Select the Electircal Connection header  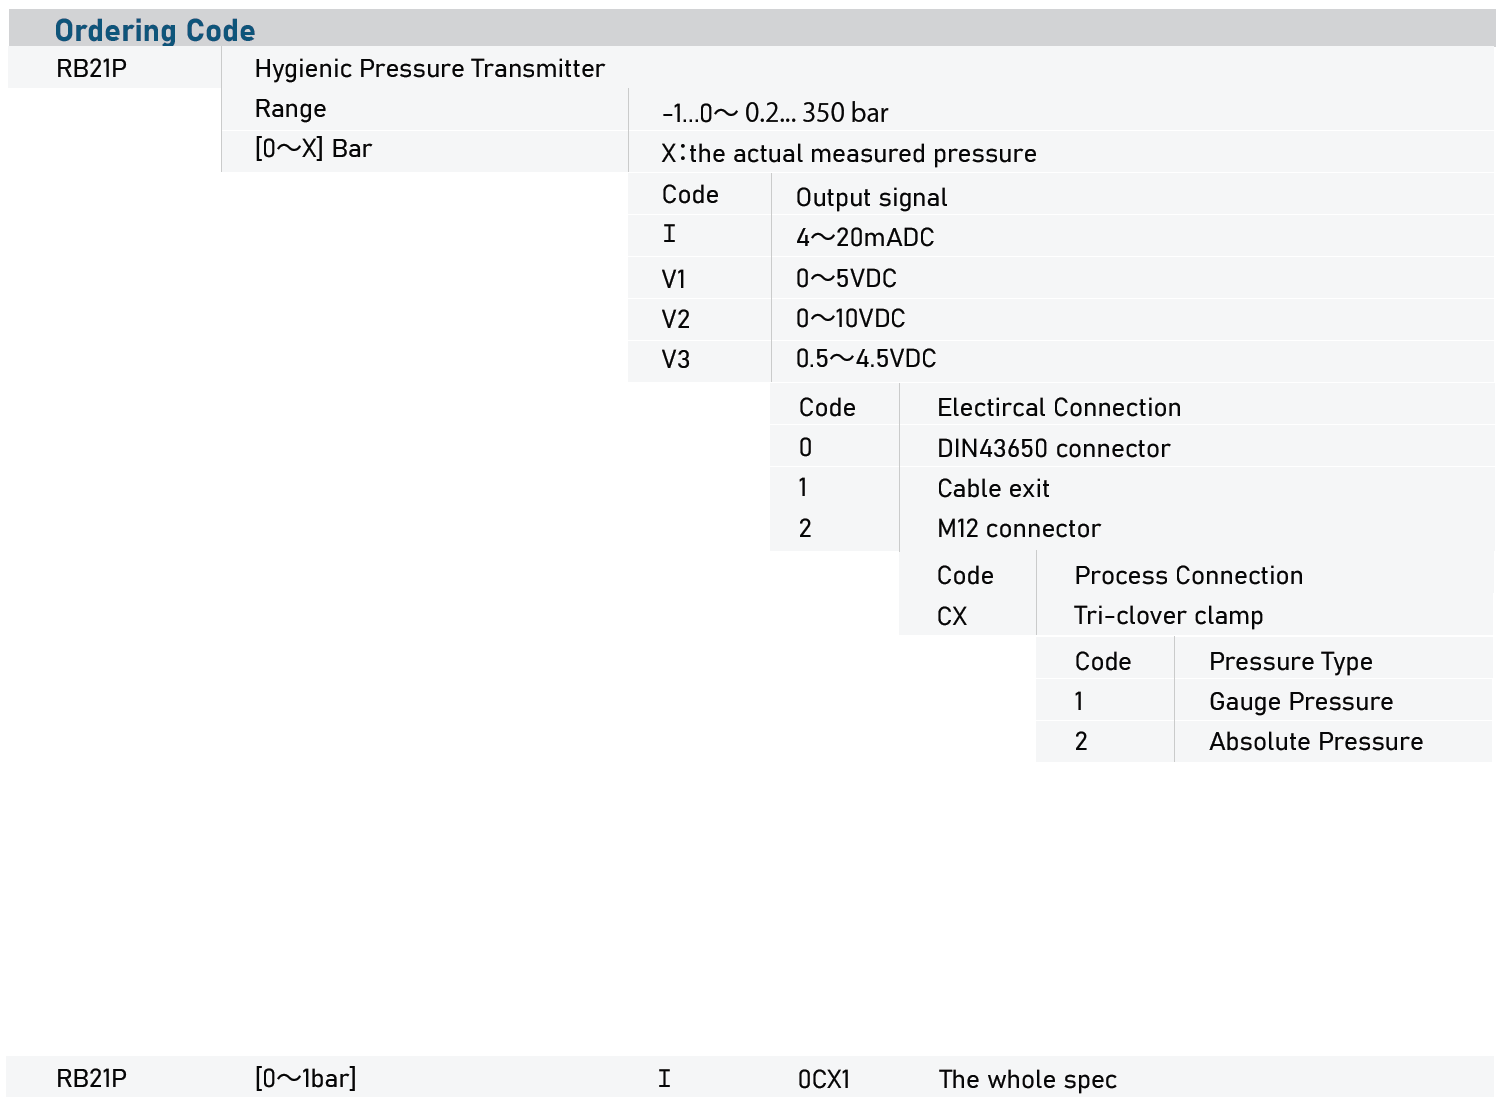click(x=1058, y=408)
